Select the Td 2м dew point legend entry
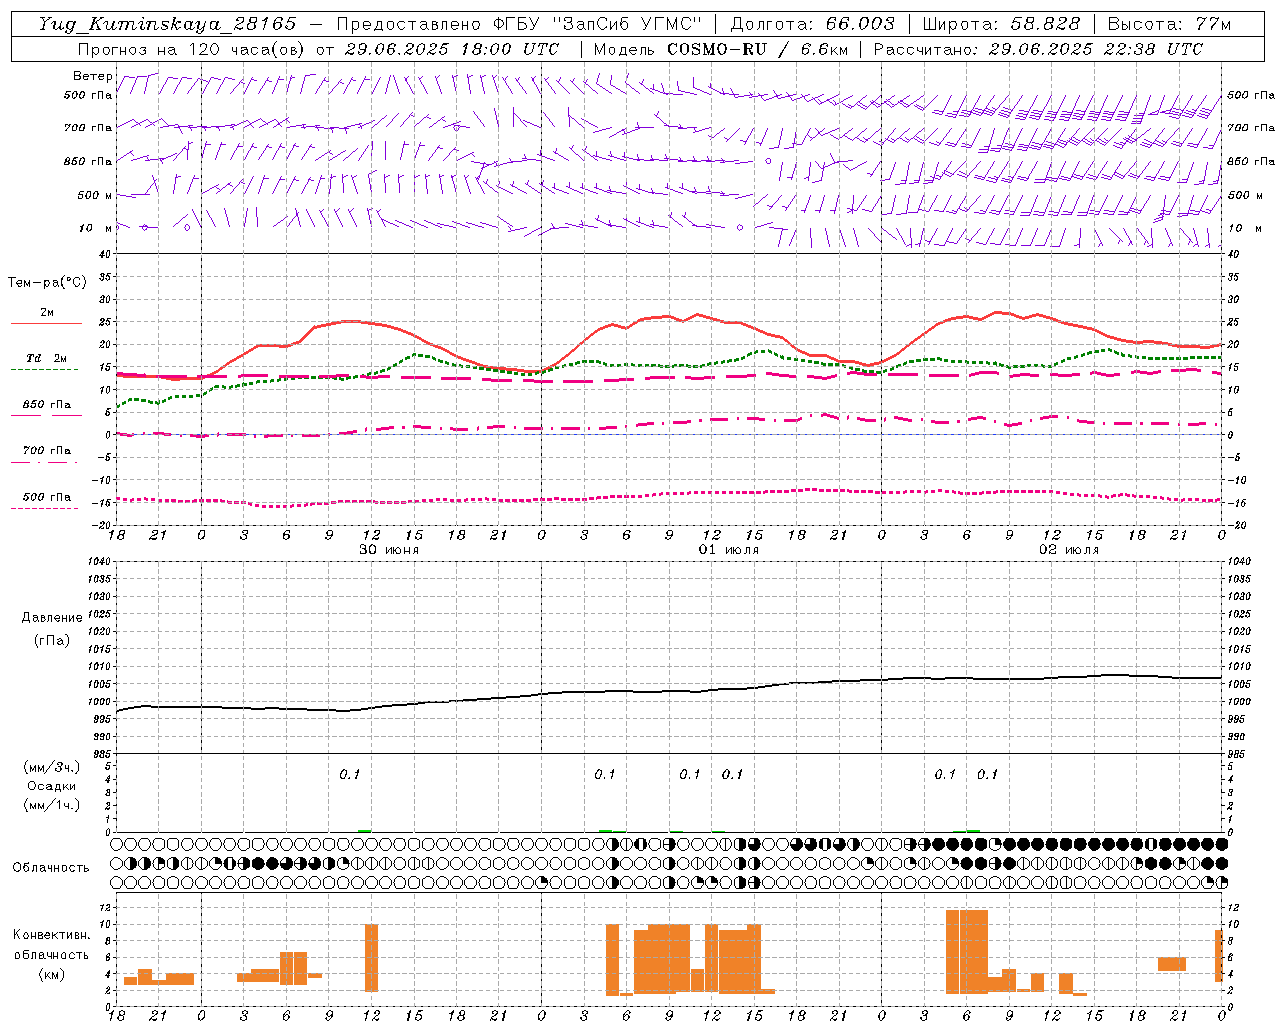Image resolution: width=1280 pixels, height=1024 pixels. pyautogui.click(x=47, y=358)
